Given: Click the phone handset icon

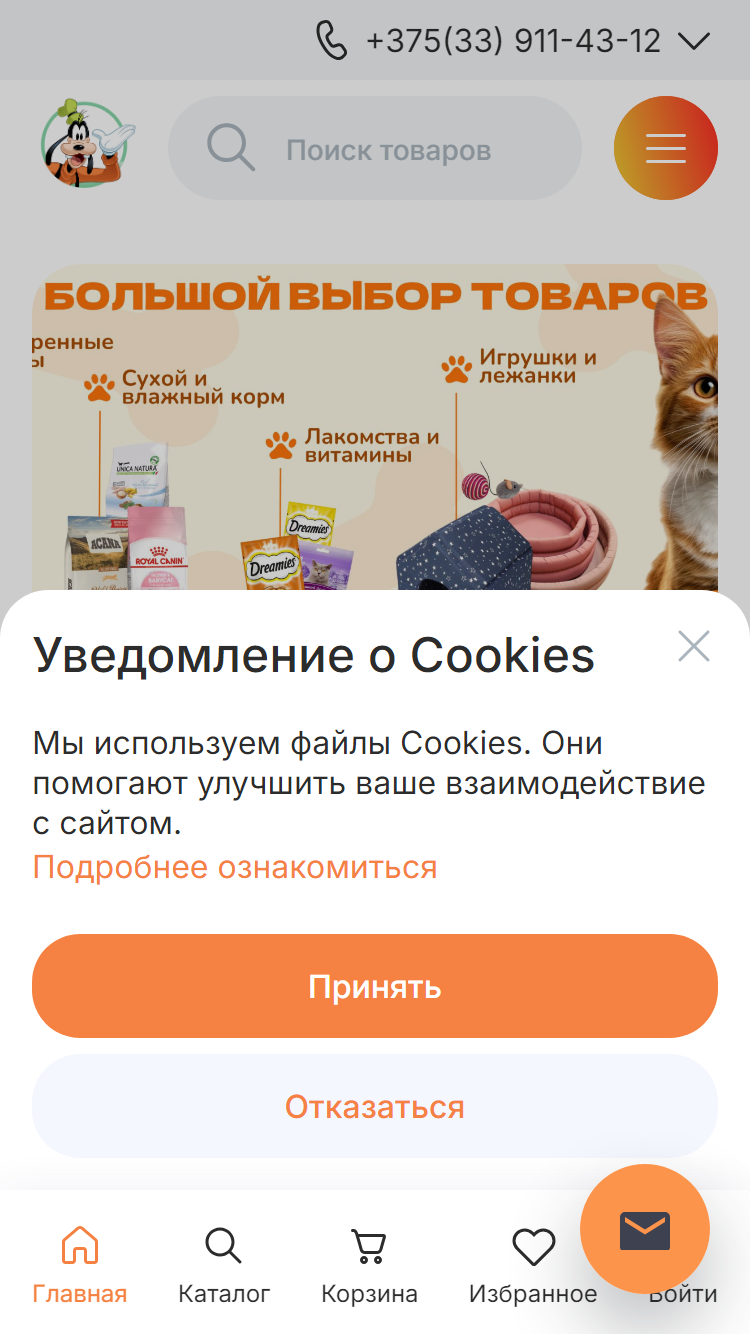Looking at the screenshot, I should 332,41.
